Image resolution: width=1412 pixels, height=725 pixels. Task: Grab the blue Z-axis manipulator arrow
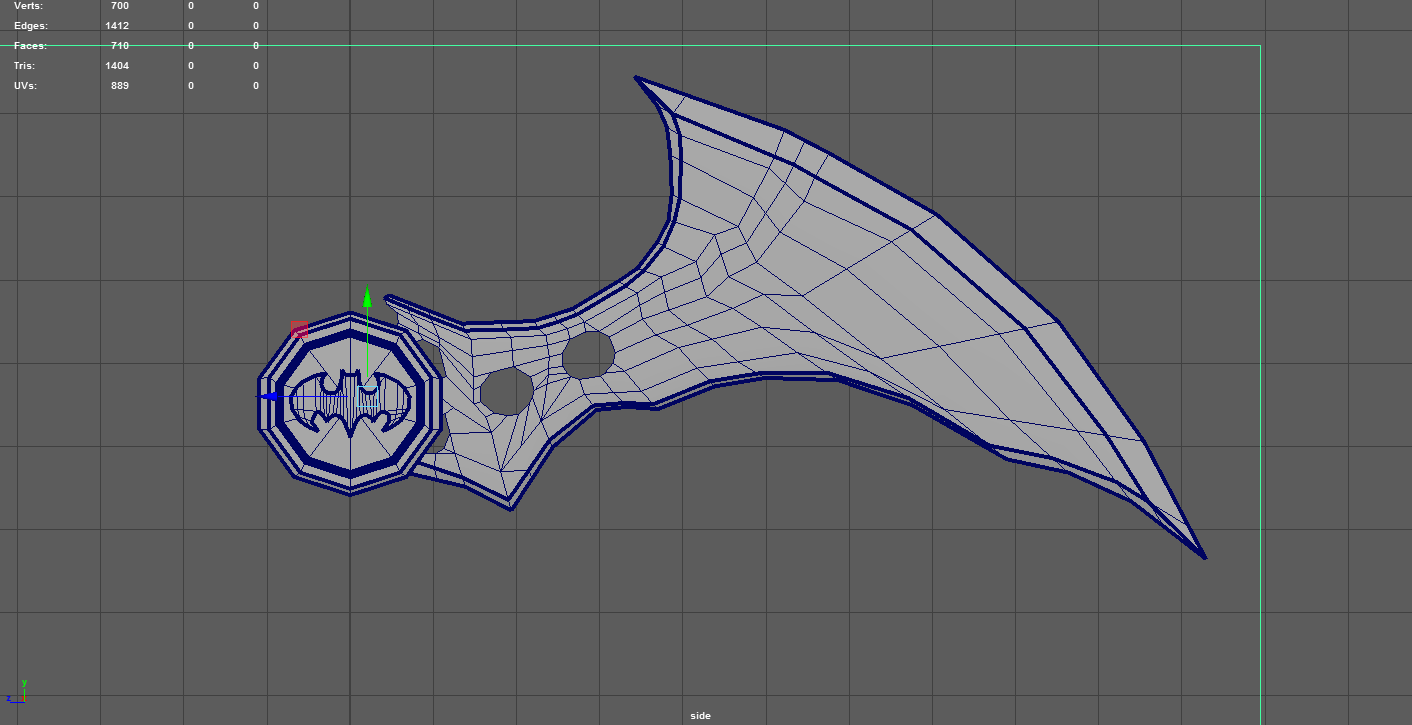(x=268, y=397)
